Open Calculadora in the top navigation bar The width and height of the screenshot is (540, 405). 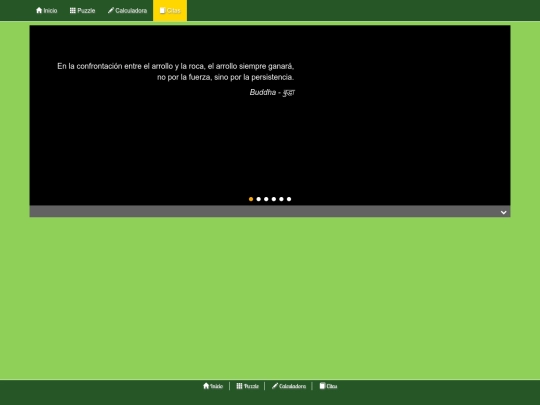coord(127,10)
